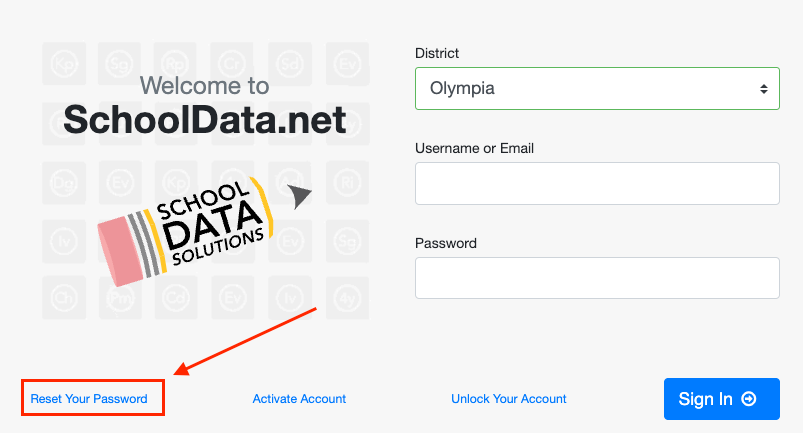Click the faded Dg background icon
This screenshot has height=433, width=803.
[64, 183]
